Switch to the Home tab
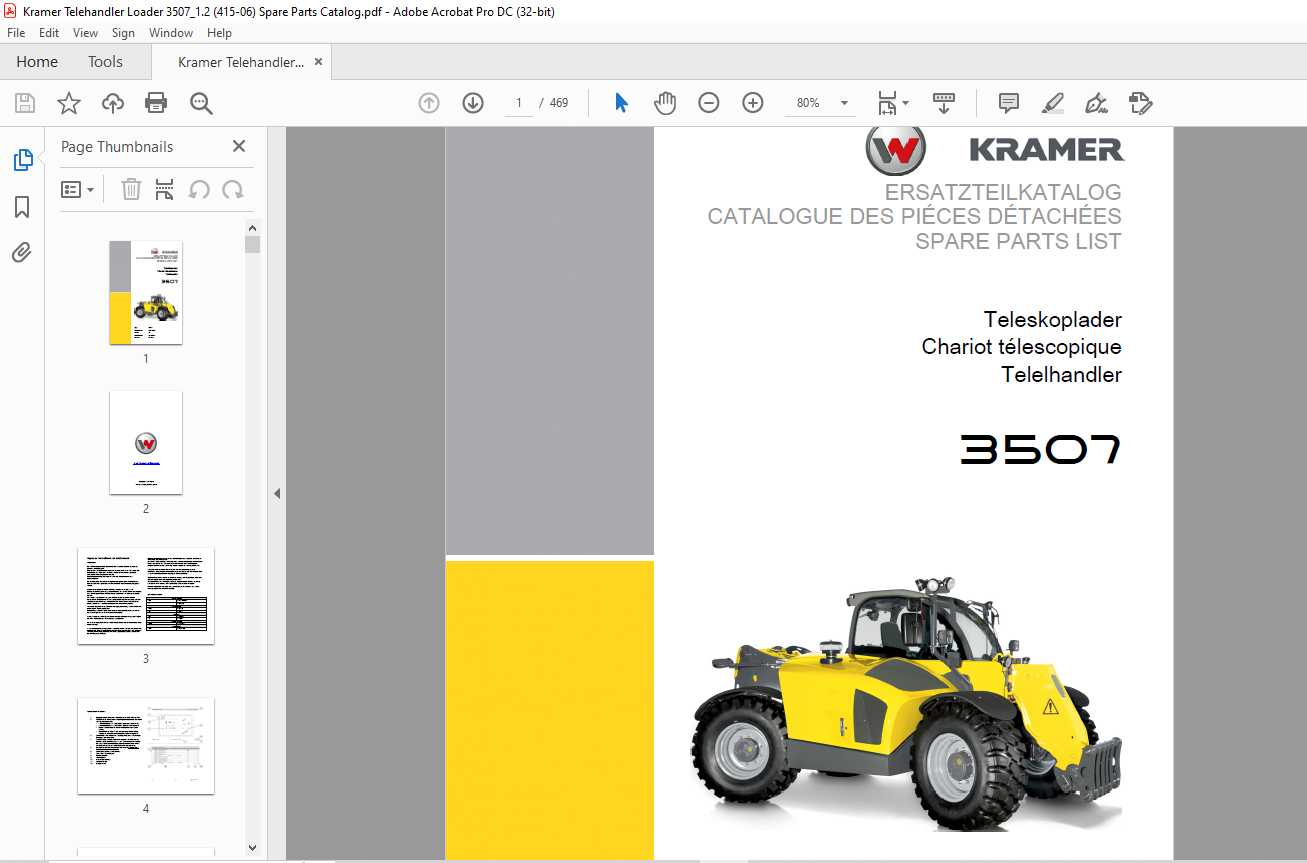Screen dimensions: 1307x863 [37, 62]
